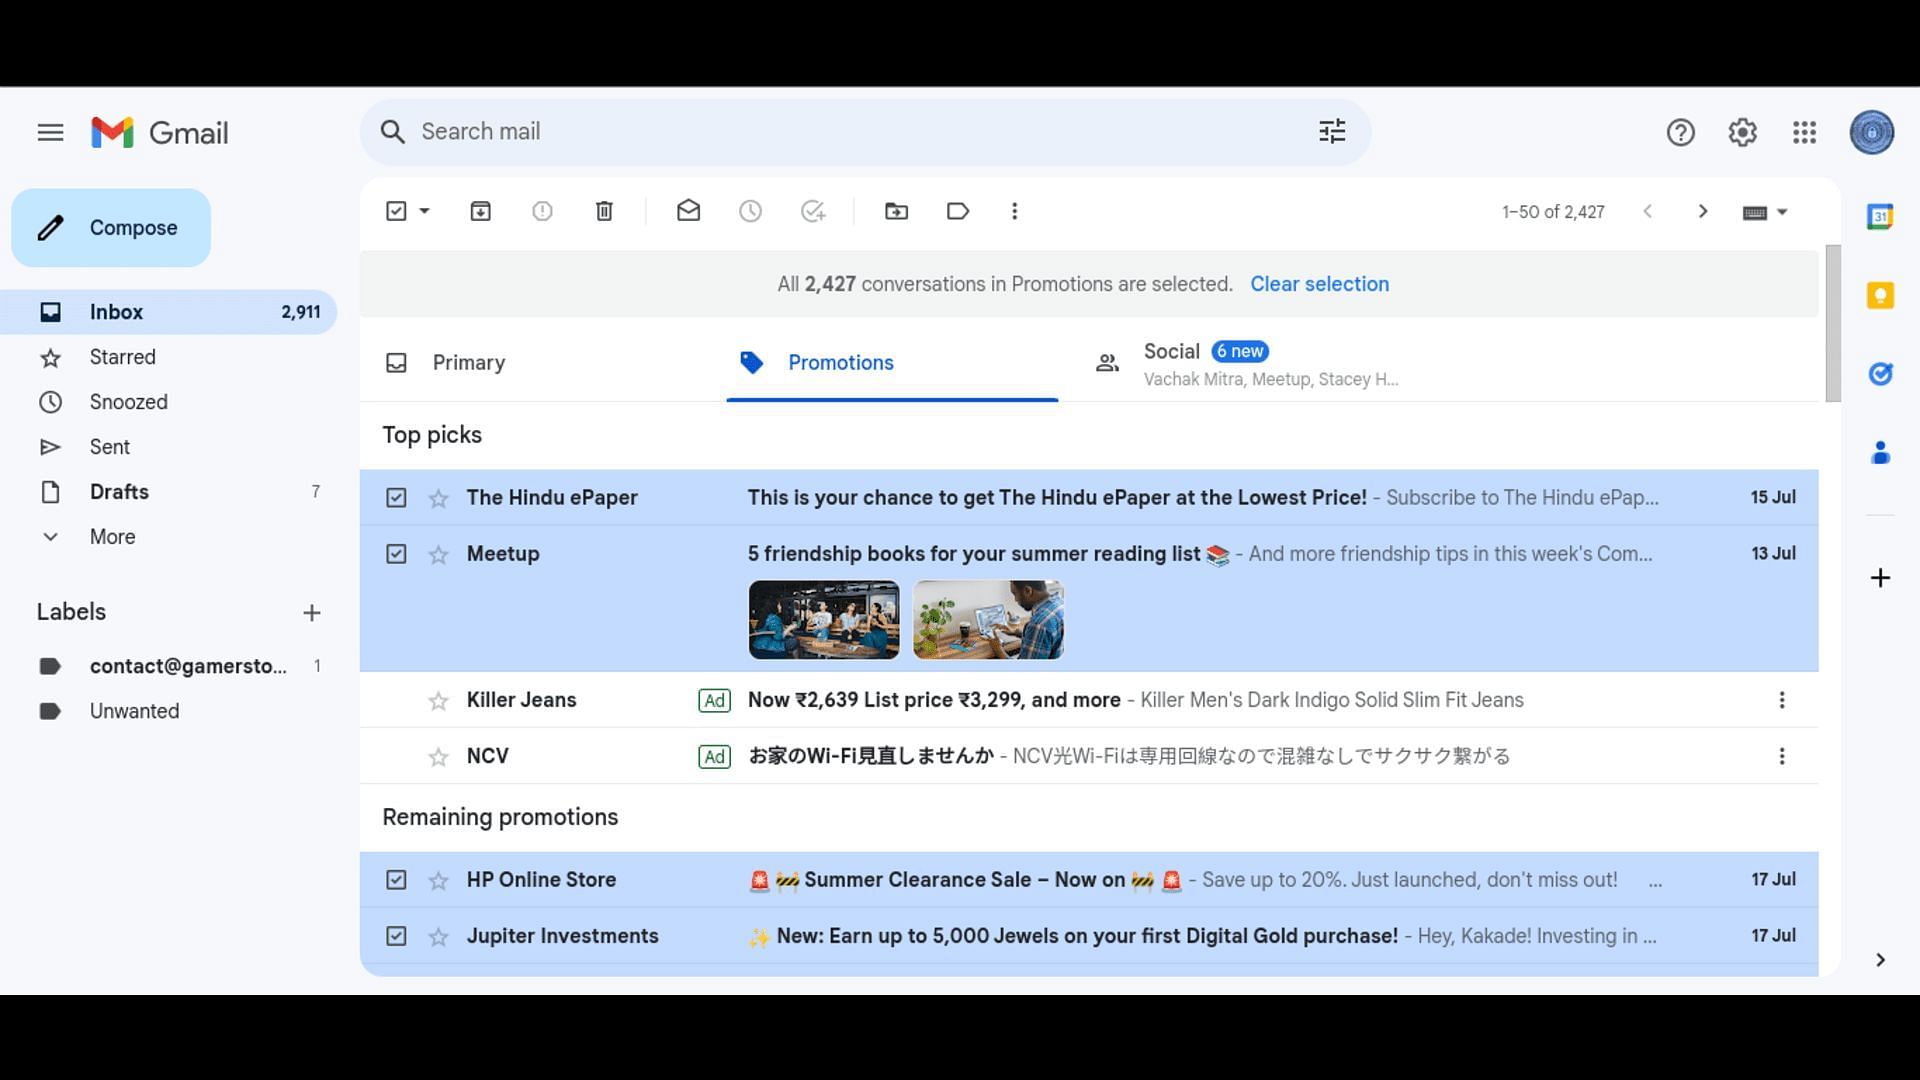
Task: Click Clear selection link
Action: [x=1319, y=284]
